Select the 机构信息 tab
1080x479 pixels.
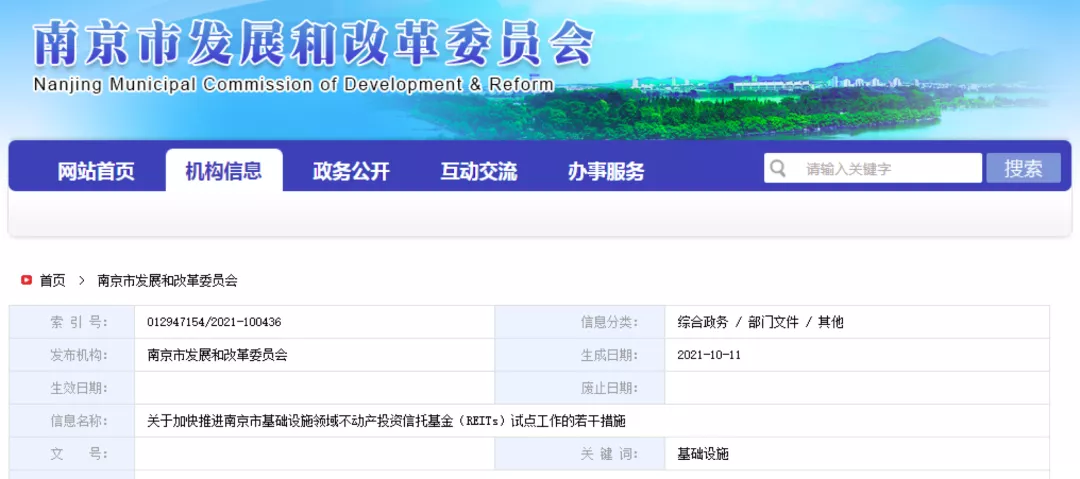coord(224,170)
